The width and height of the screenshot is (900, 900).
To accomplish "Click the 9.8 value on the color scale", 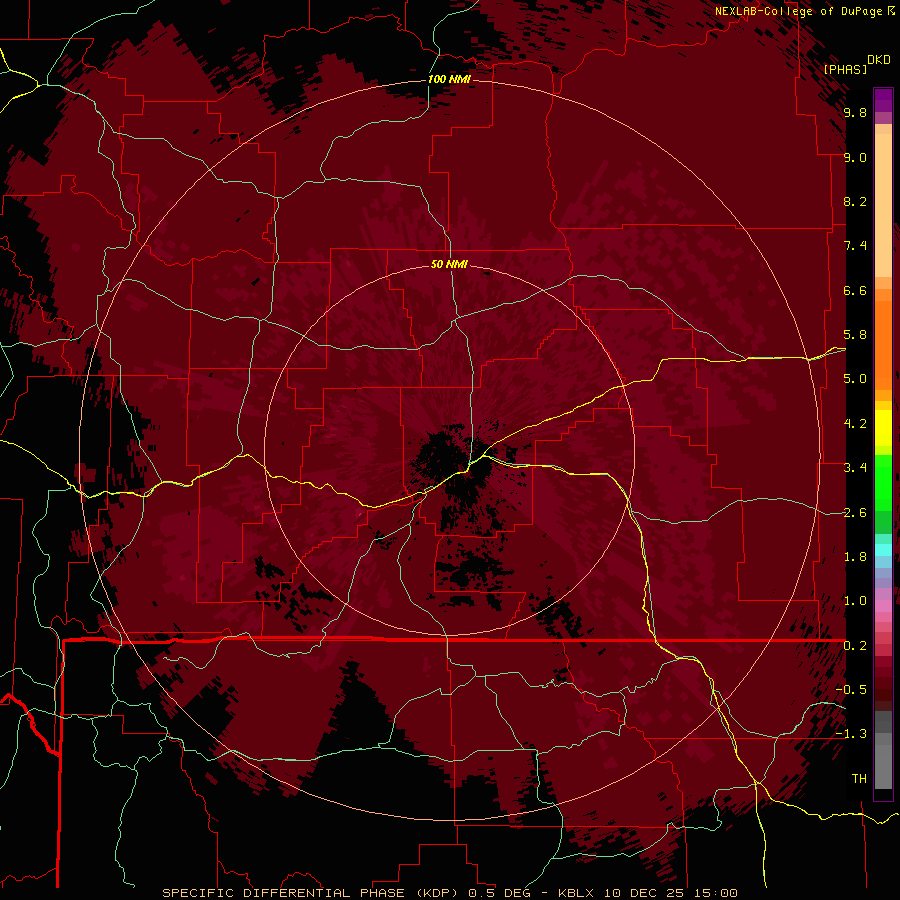I will tap(855, 112).
